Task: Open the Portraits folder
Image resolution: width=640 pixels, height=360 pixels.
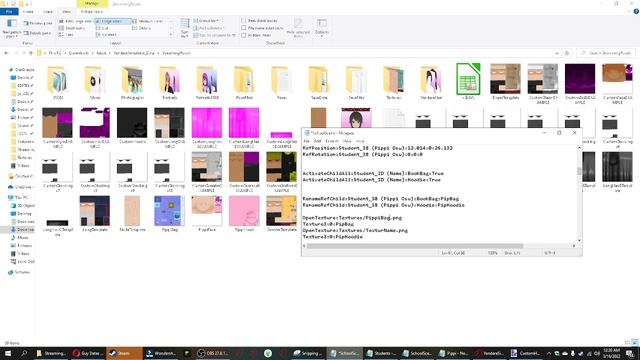Action: (169, 82)
